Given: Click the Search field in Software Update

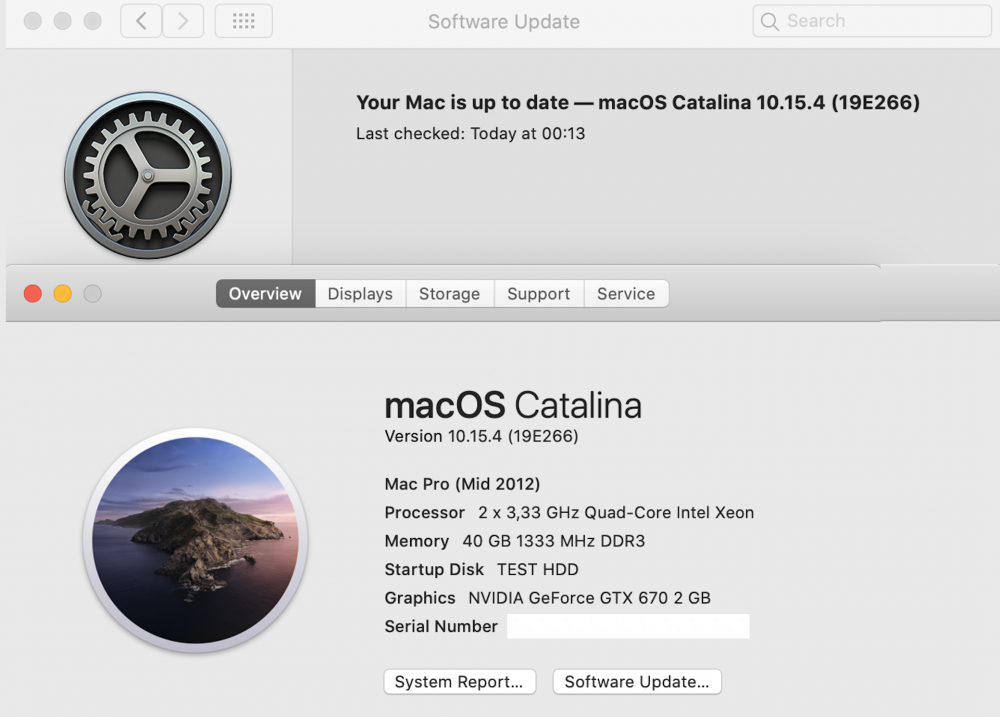Looking at the screenshot, I should [x=871, y=21].
